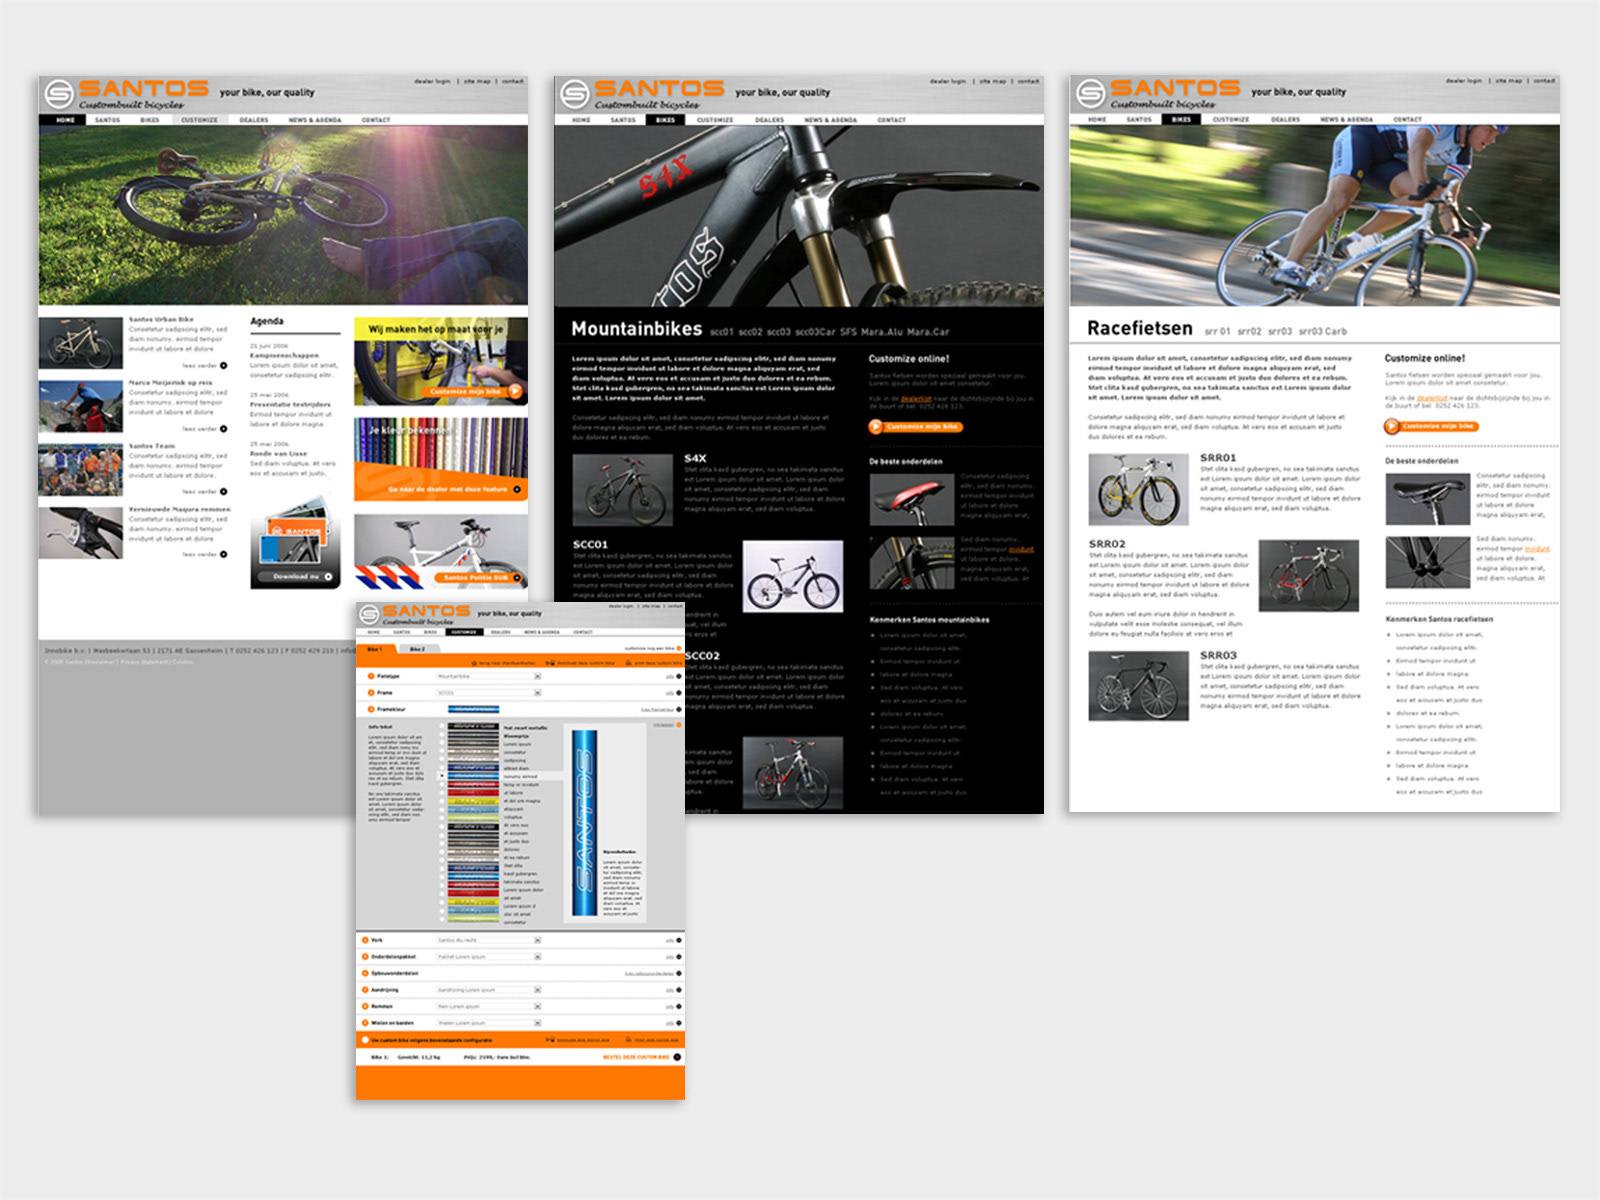This screenshot has width=1600, height=1200.
Task: Click arrow icon for Santos Team article
Action: click(223, 491)
